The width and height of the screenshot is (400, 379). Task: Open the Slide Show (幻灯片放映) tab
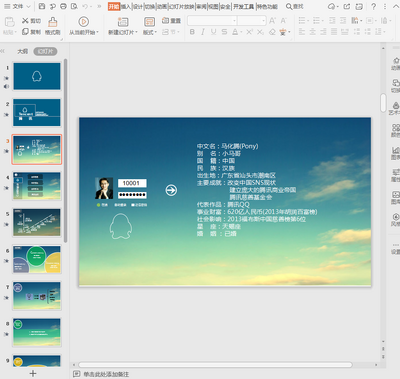coord(182,6)
